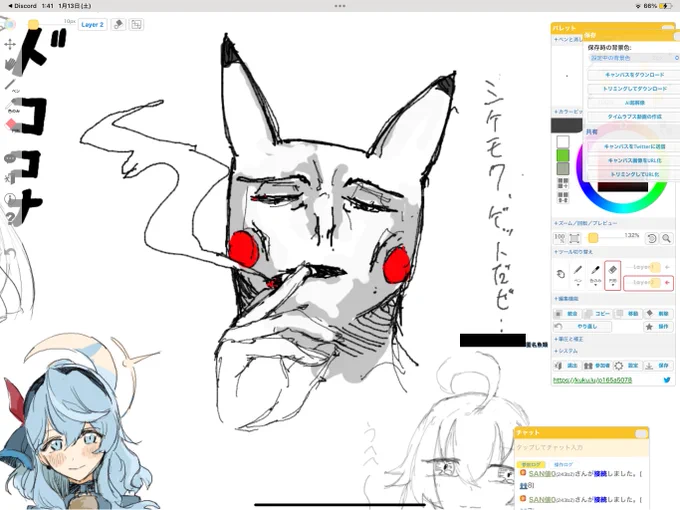Click the 退出 exit button
This screenshot has height=510, width=680.
coord(567,366)
